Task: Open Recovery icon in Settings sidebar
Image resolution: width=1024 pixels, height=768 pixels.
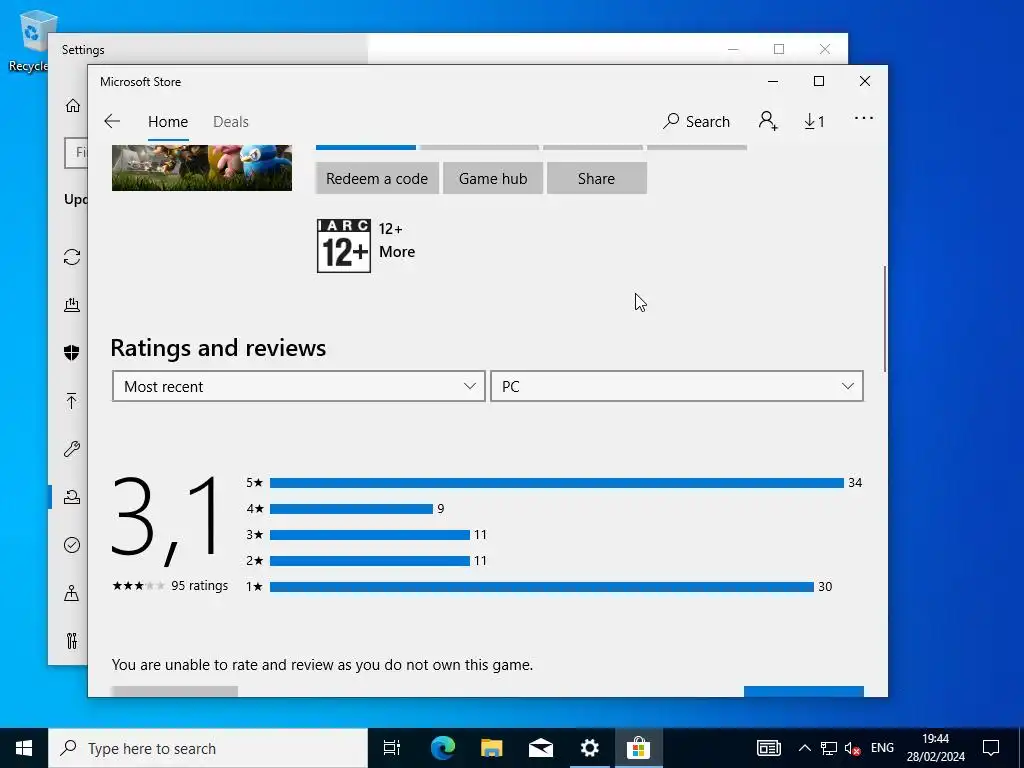Action: [72, 497]
